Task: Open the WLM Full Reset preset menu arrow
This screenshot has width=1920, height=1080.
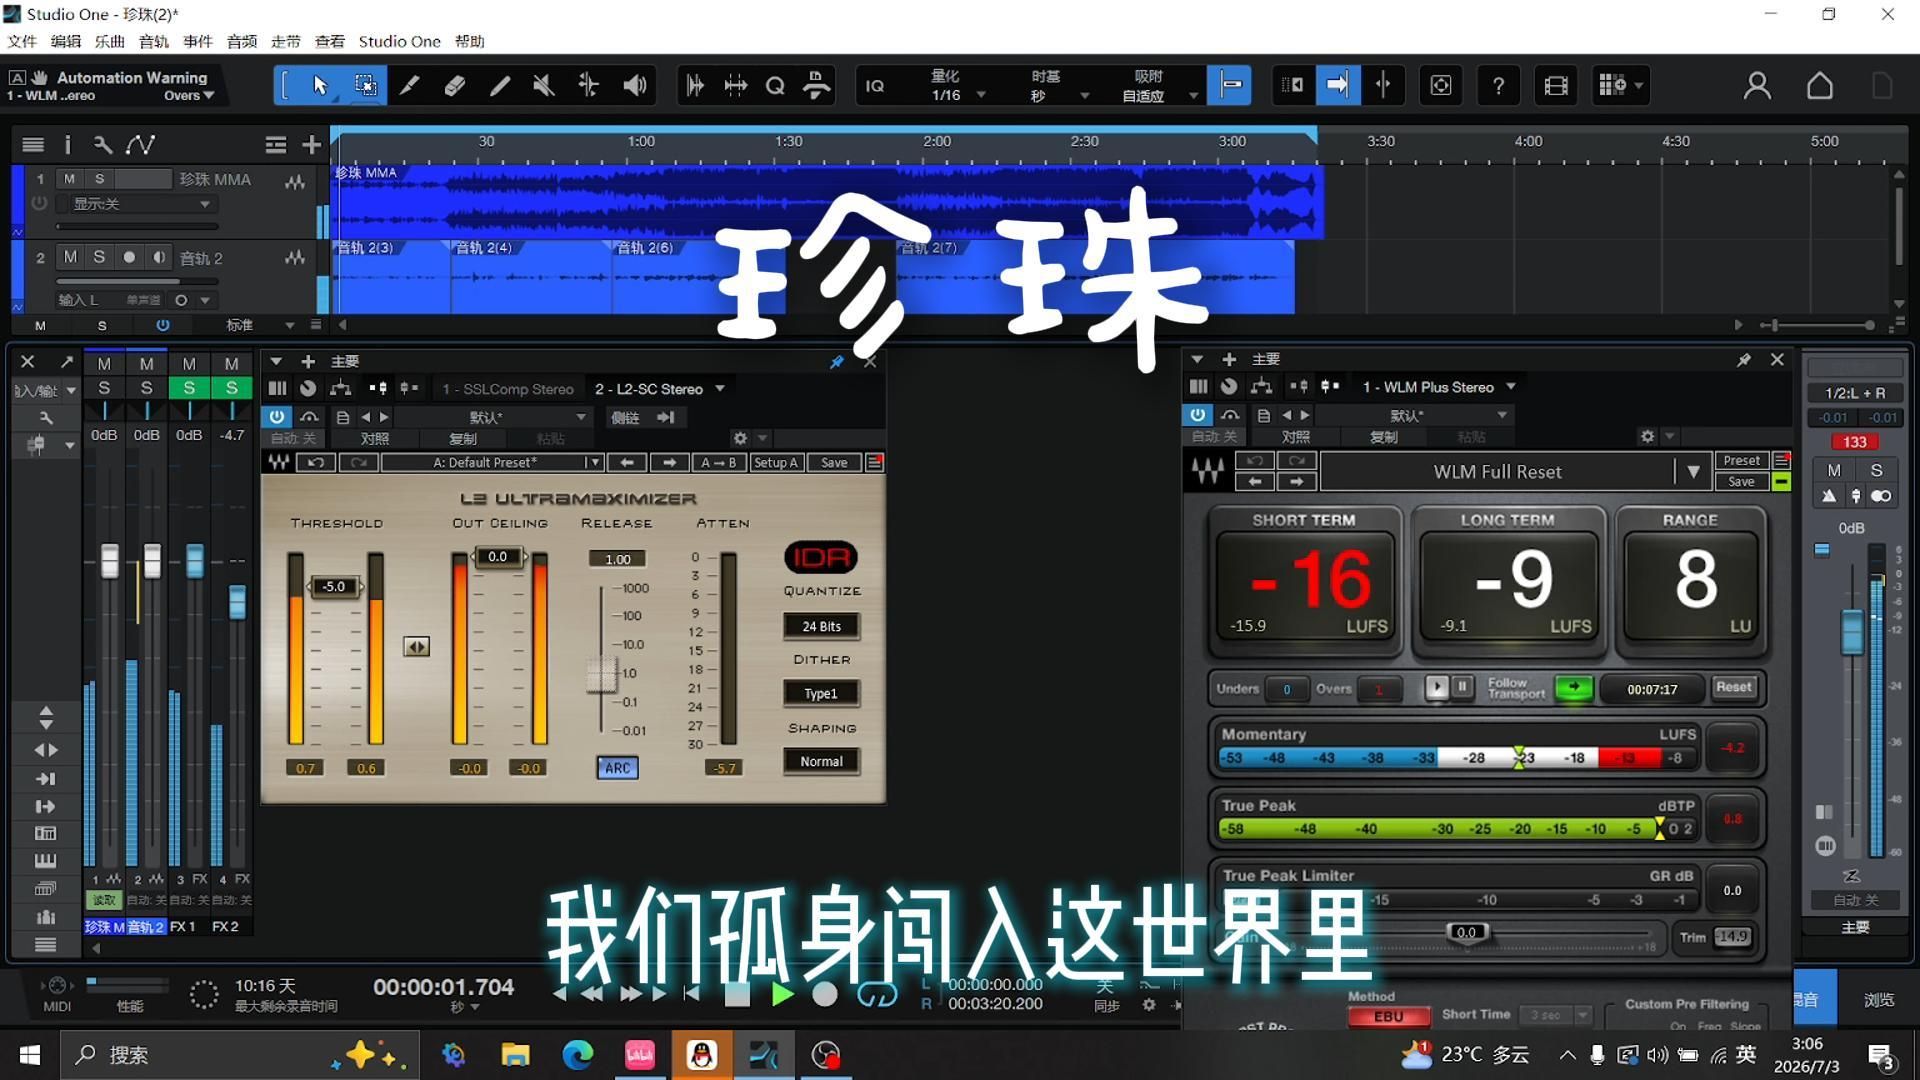Action: 1693,472
